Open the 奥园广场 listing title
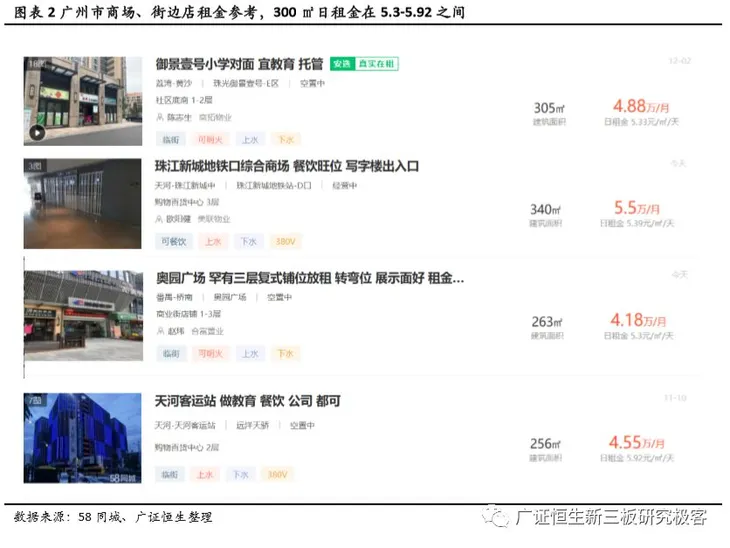Screen dimensions: 730x548 coord(309,277)
